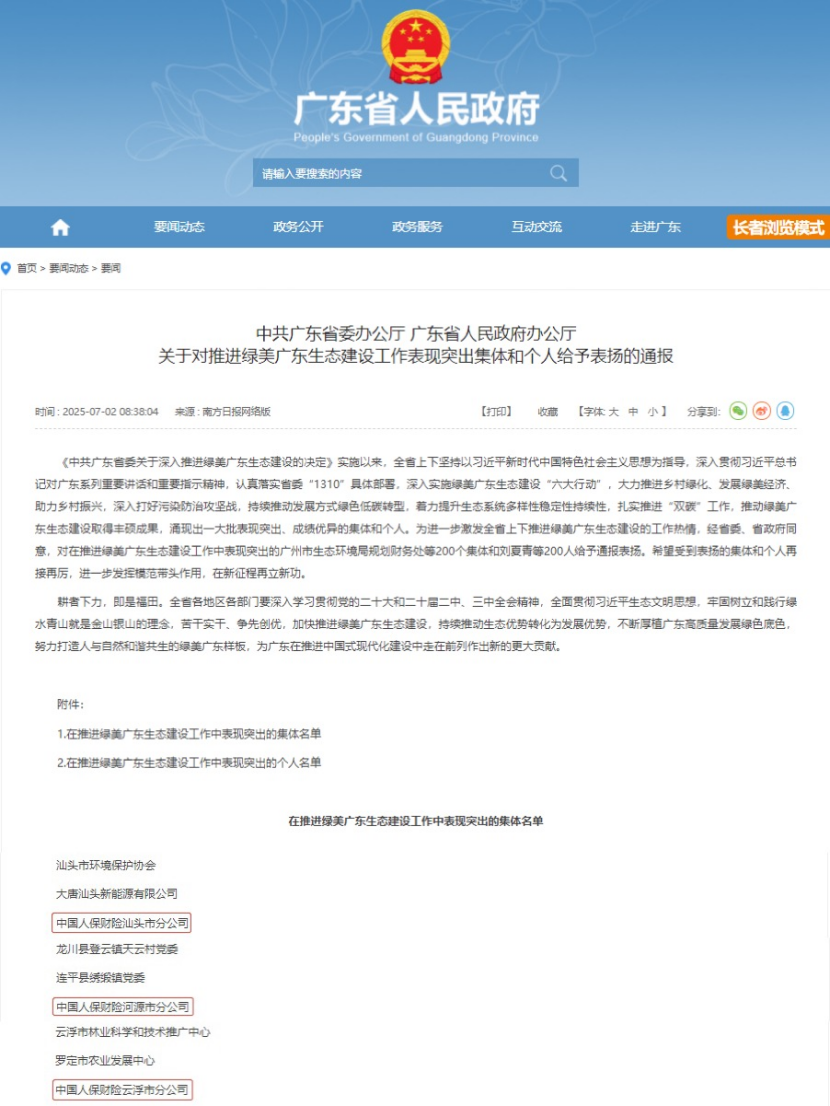
Task: Click the 【打印】 print link
Action: click(x=496, y=412)
